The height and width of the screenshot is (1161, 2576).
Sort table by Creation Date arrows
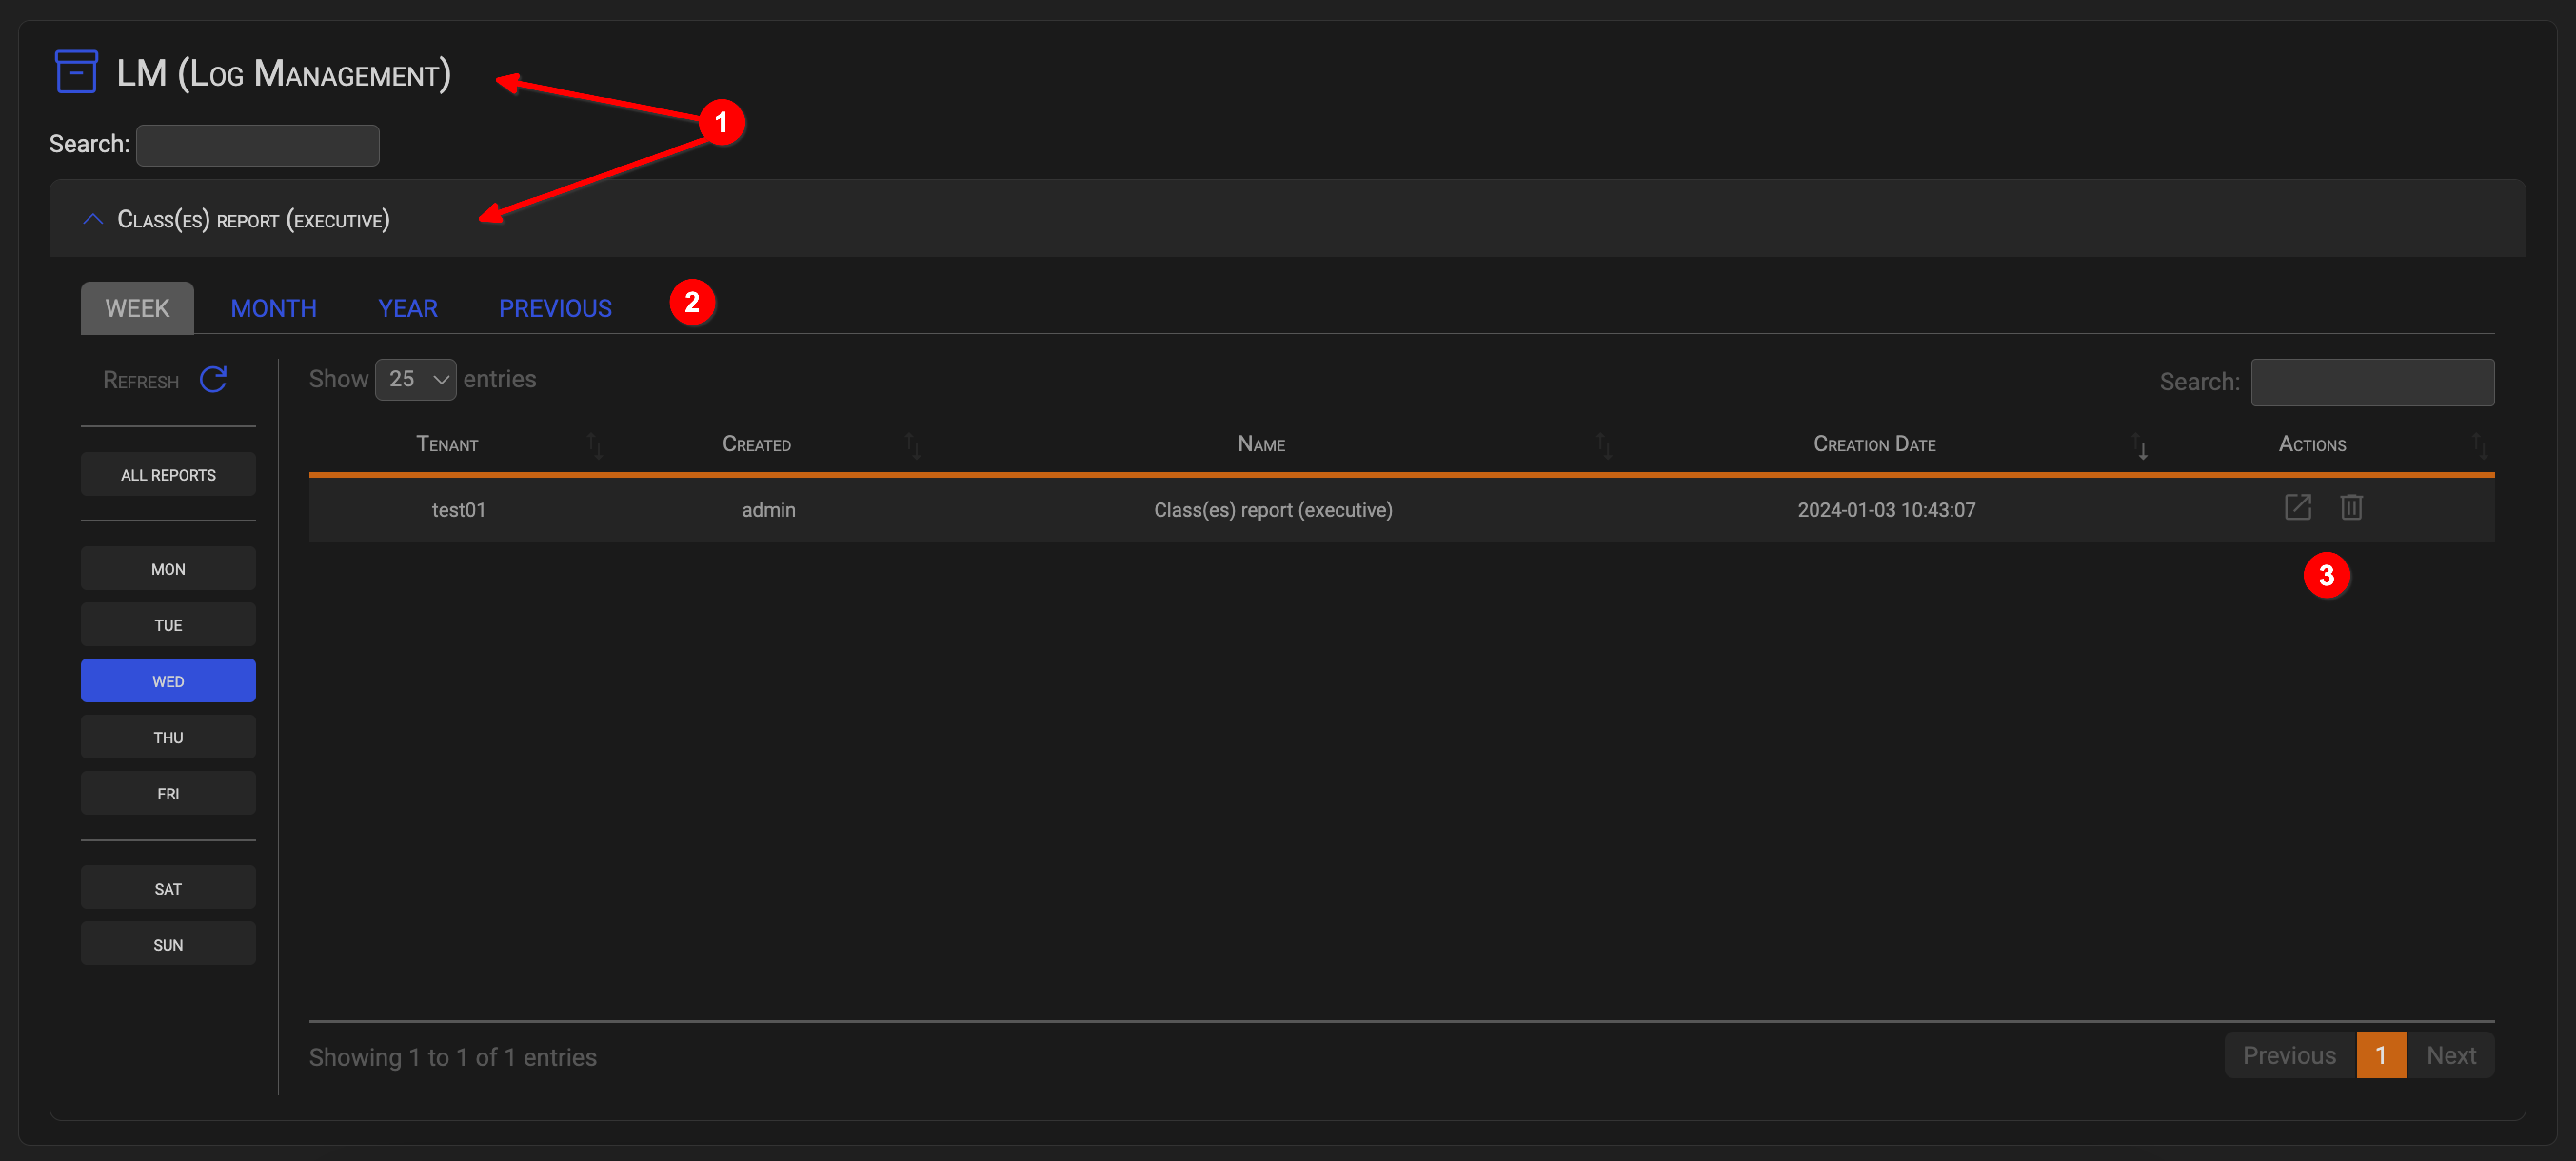(2139, 445)
